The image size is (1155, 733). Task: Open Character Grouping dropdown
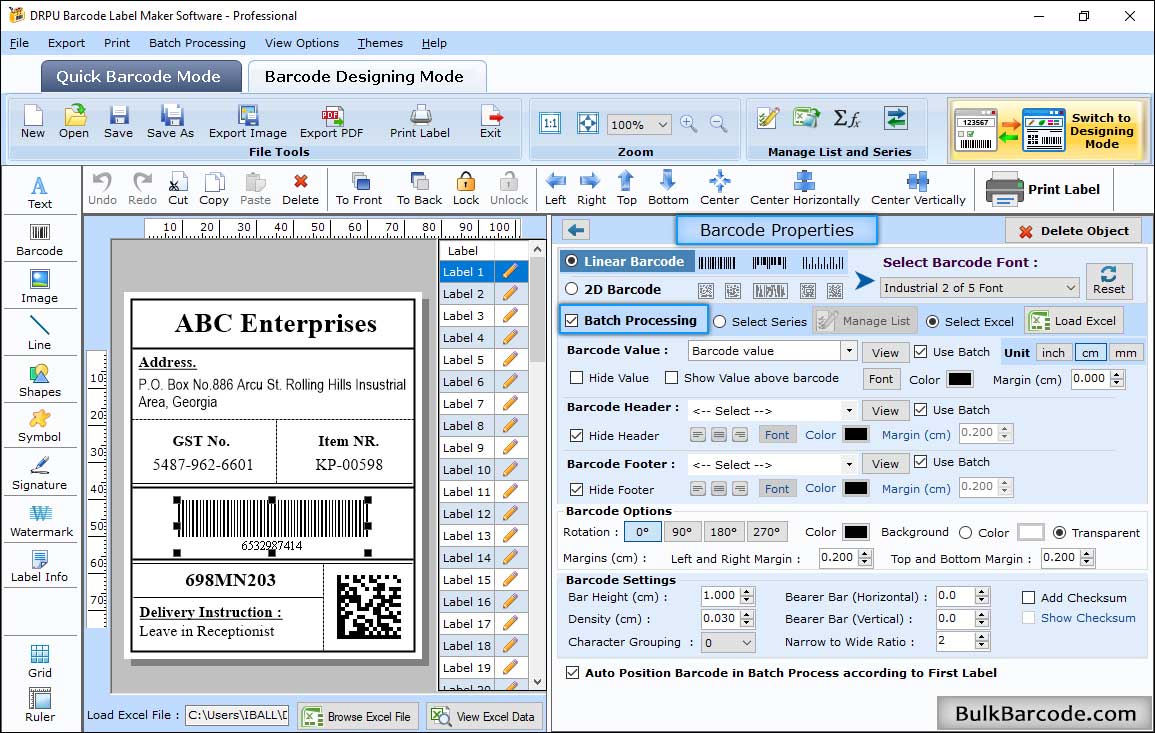747,642
